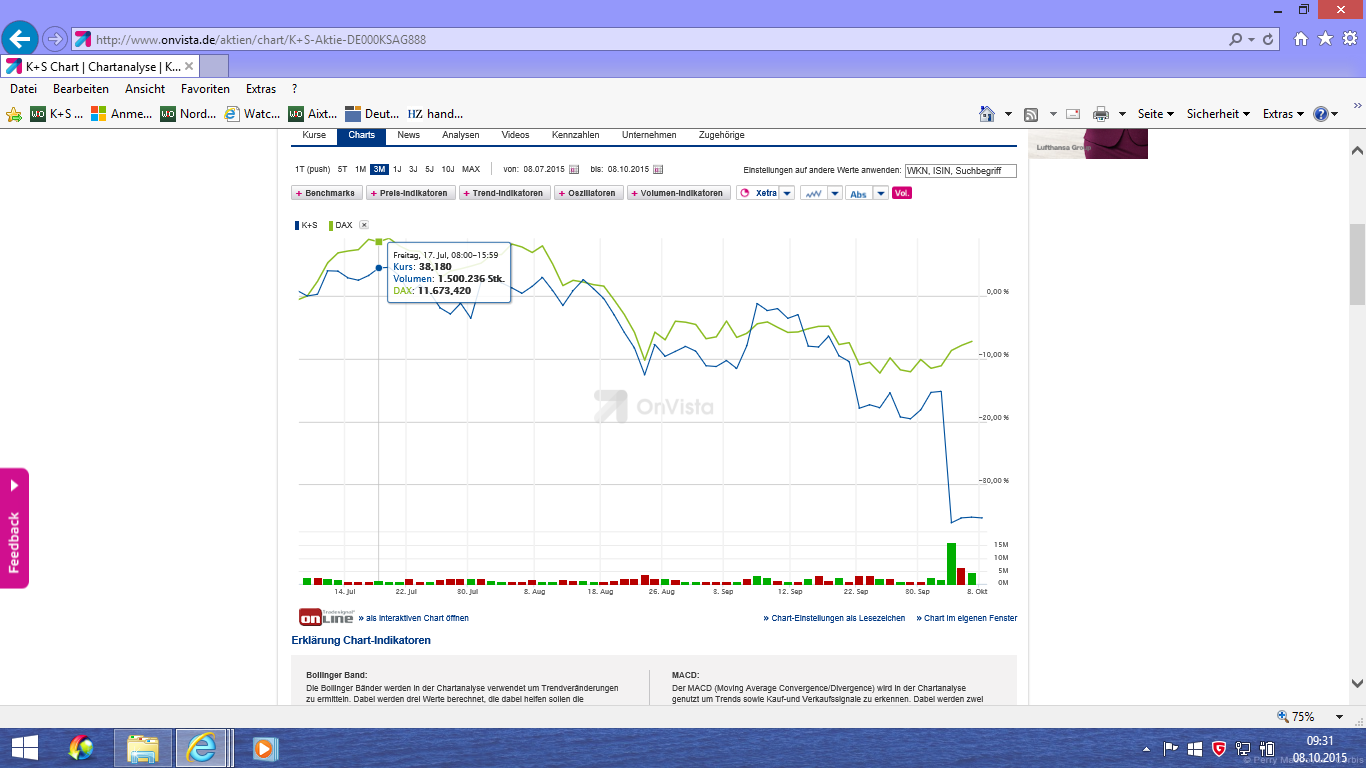Click the Read Mail envelope icon

tap(1073, 114)
